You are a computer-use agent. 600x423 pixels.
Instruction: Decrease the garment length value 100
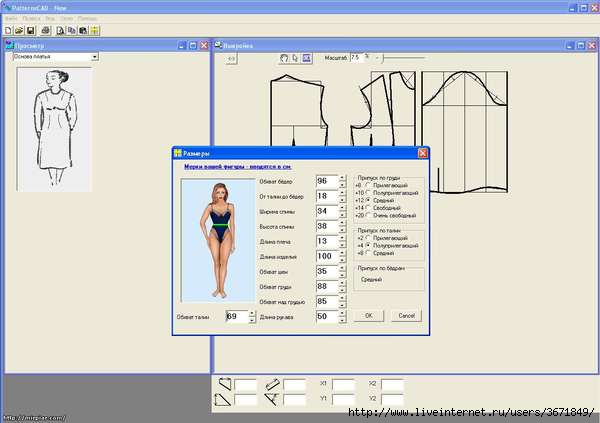[x=342, y=260]
